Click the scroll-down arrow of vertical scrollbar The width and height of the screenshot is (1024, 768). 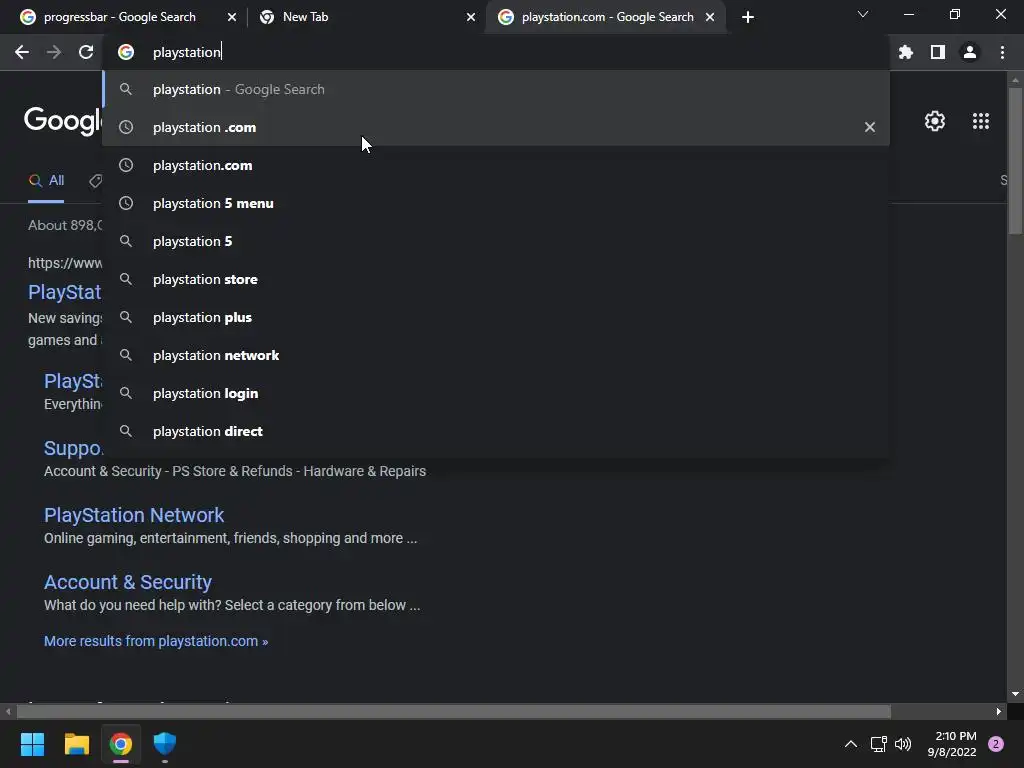pos(1015,694)
